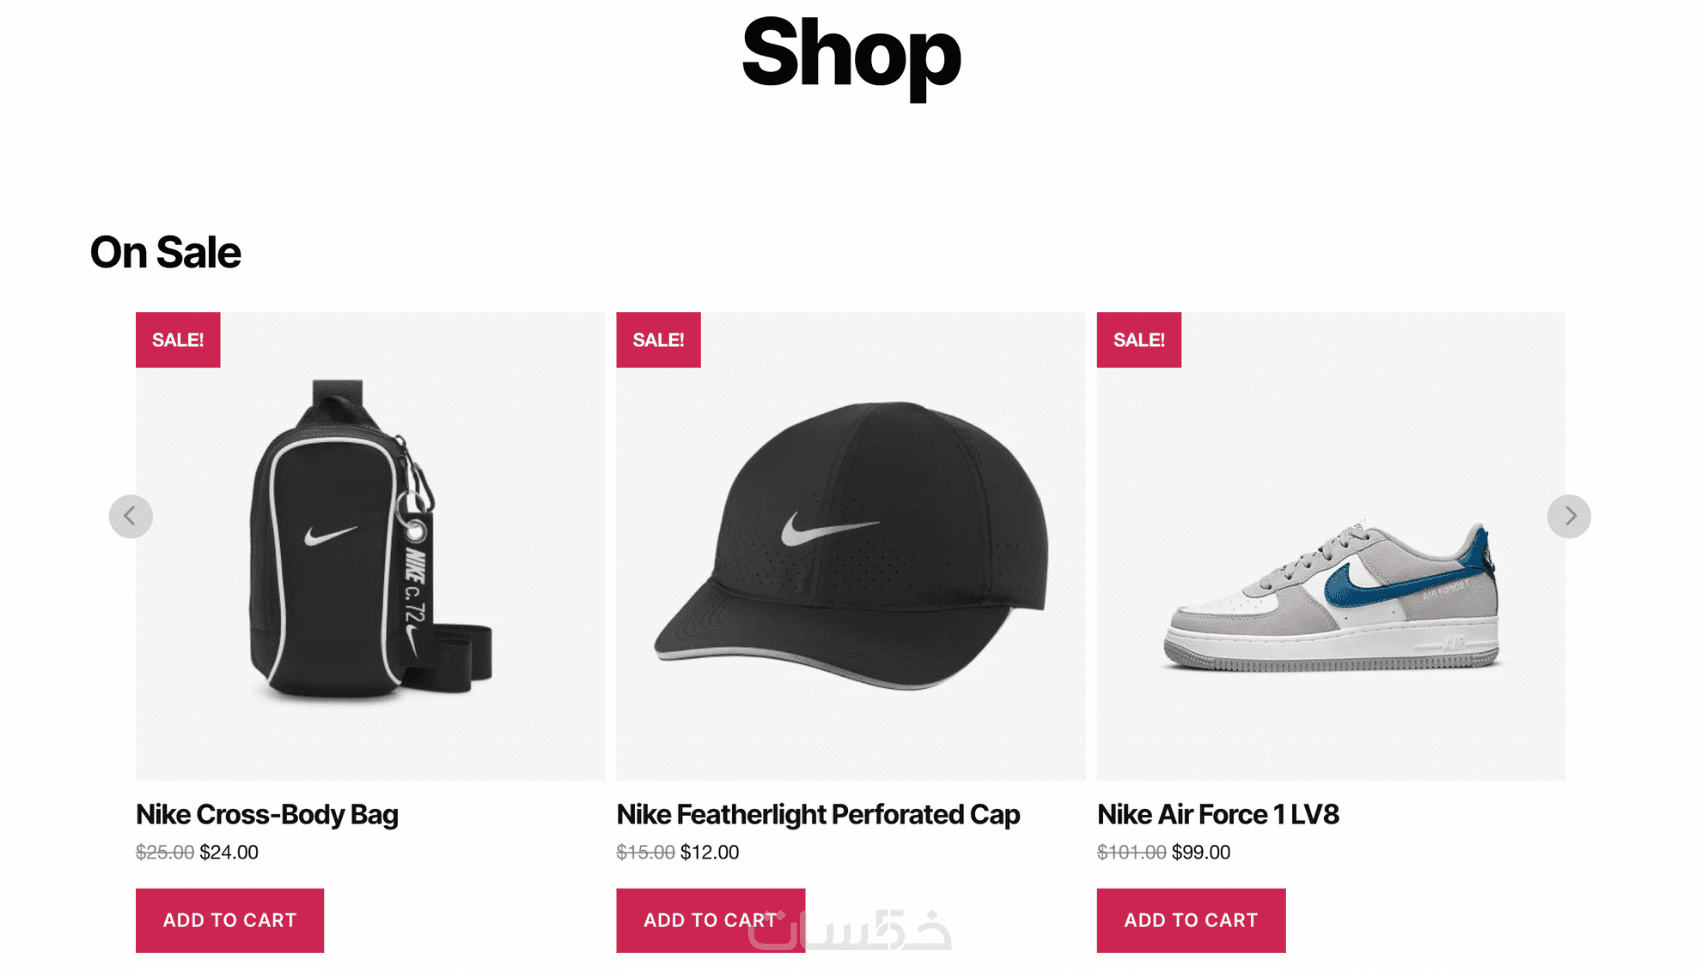This screenshot has height=970, width=1700.
Task: Click the SALE! badge on the Air Force 1
Action: click(1139, 340)
